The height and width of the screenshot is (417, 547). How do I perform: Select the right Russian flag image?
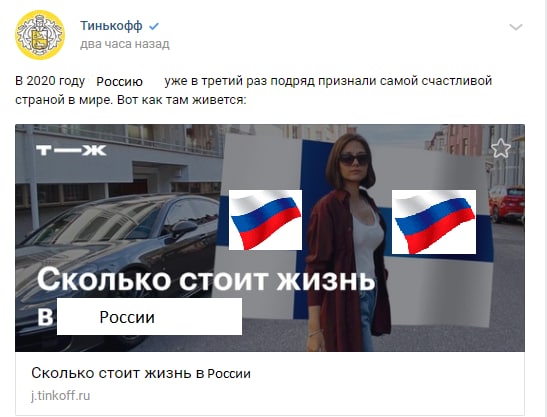click(x=434, y=222)
